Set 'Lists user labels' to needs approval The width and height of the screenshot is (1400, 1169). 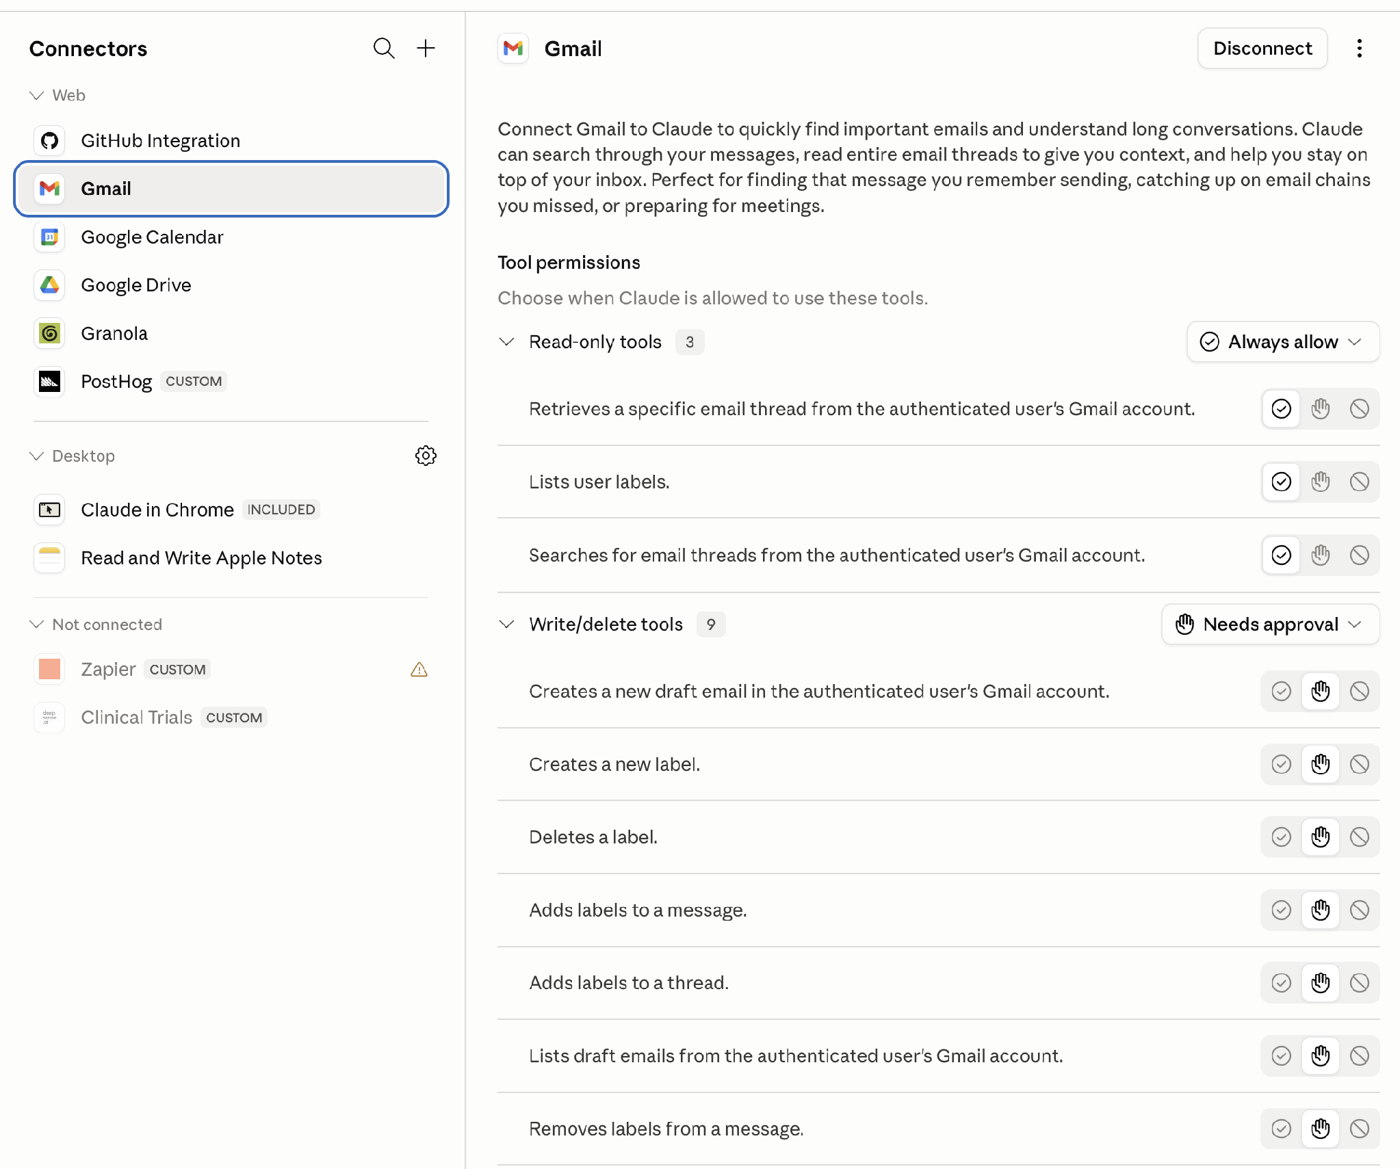click(x=1320, y=482)
